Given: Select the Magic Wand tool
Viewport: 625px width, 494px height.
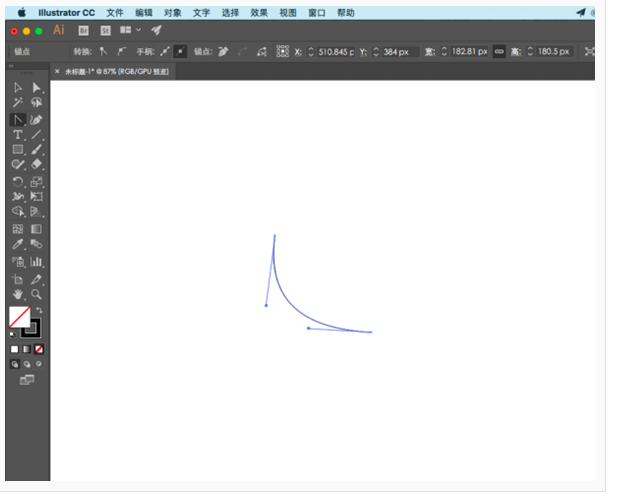Looking at the screenshot, I should (17, 103).
